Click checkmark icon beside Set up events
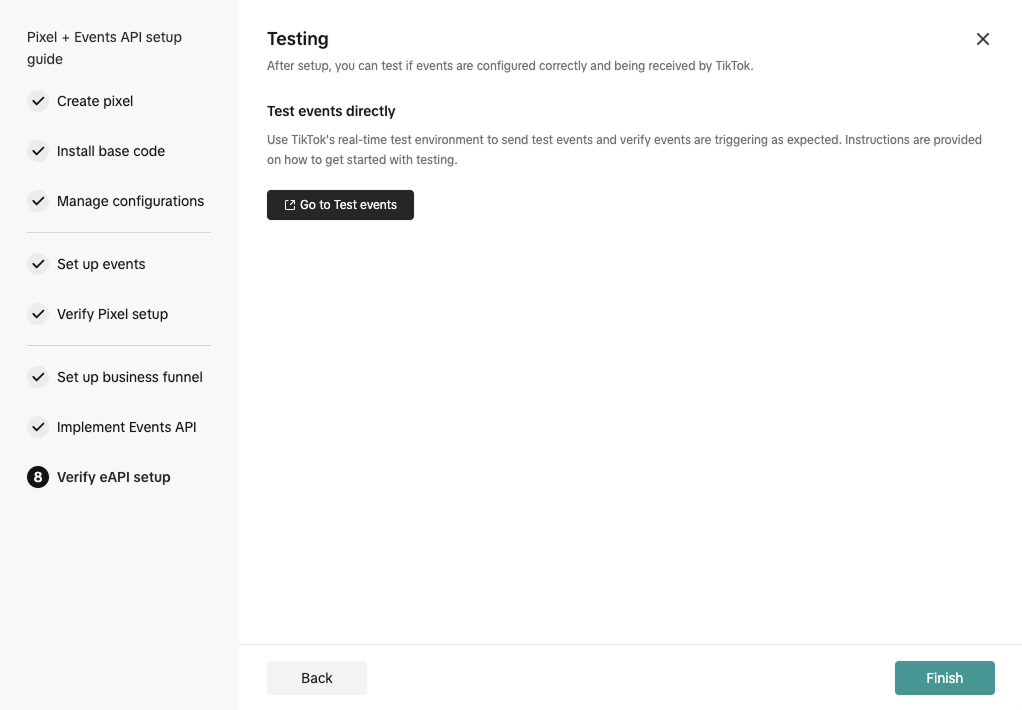Screen dimensions: 1022x710 coord(38,264)
